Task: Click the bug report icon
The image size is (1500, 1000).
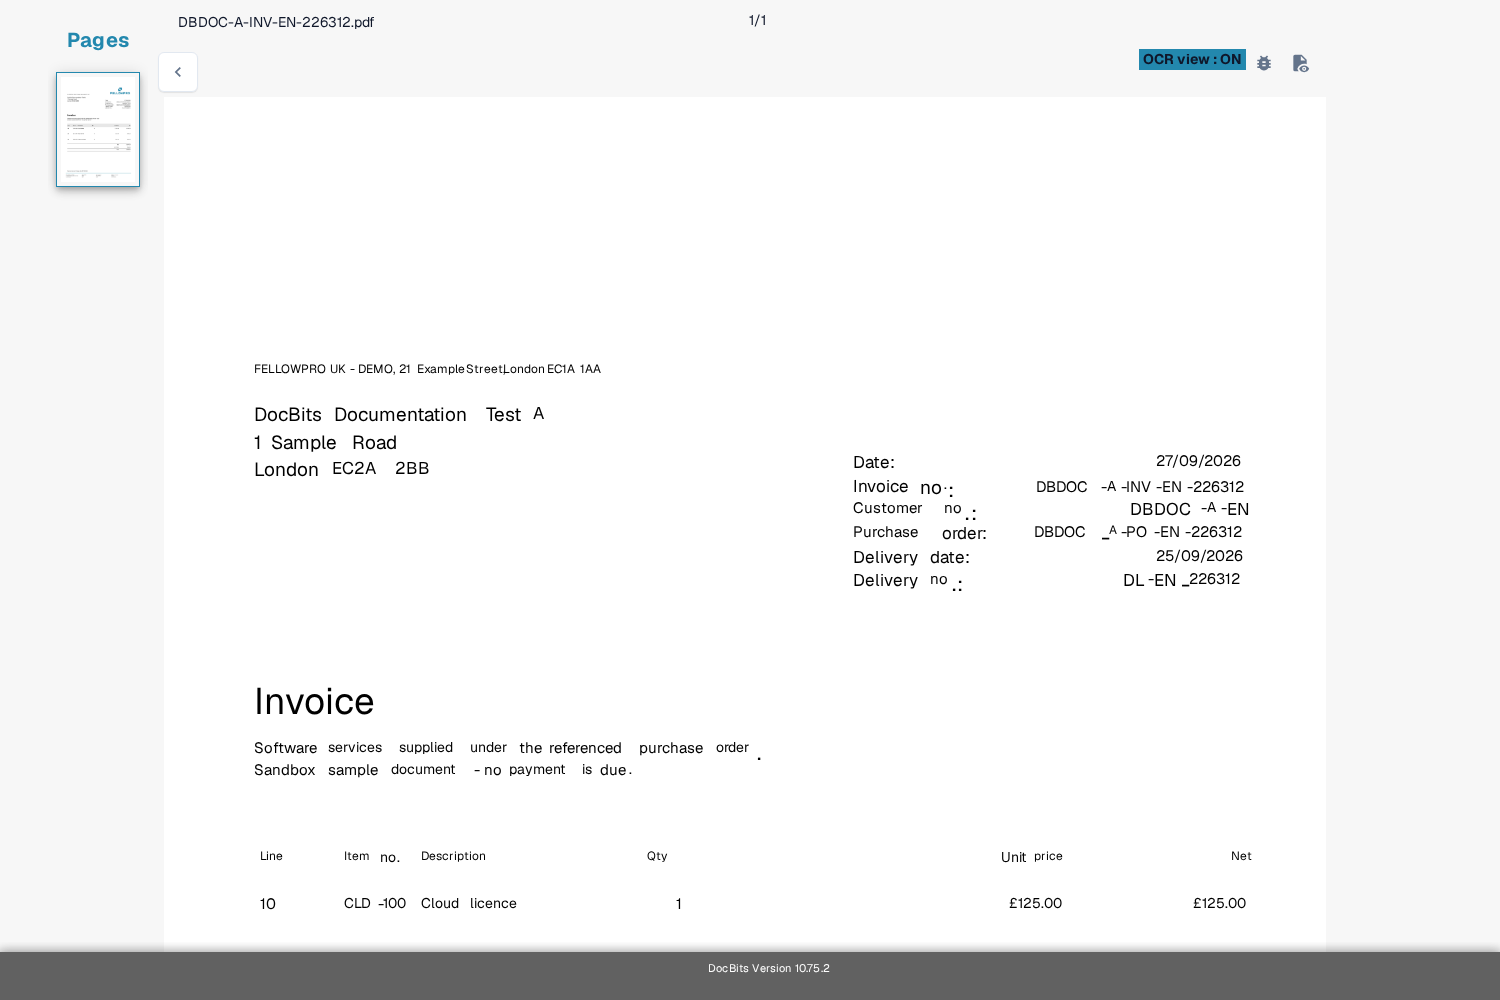Action: [1264, 63]
